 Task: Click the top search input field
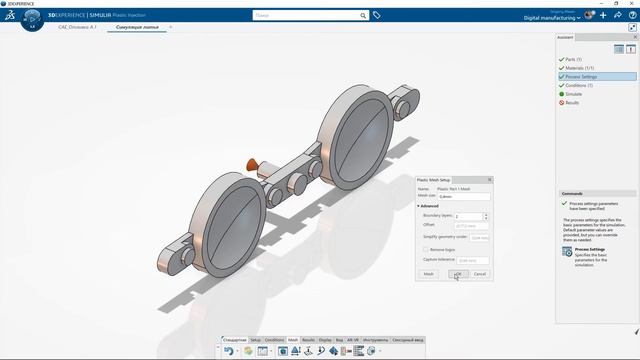click(306, 16)
